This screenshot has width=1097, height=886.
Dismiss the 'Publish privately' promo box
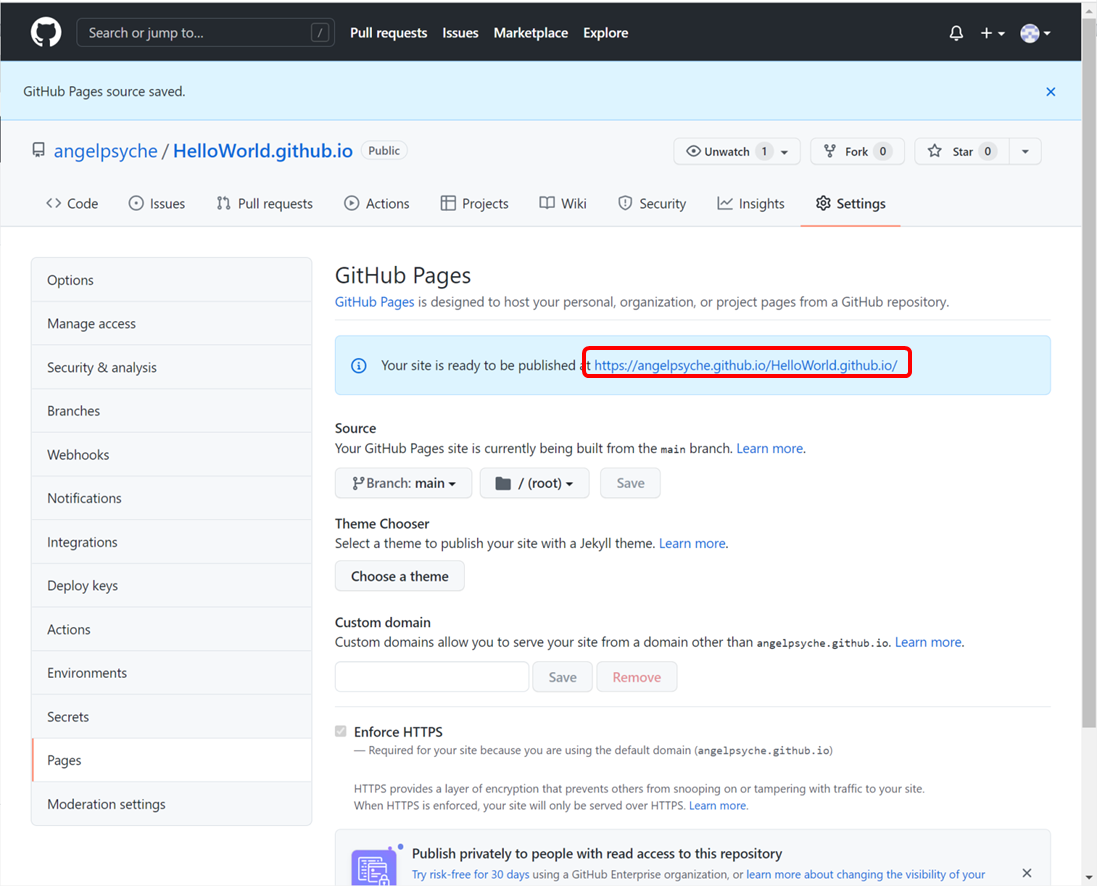tap(1026, 873)
